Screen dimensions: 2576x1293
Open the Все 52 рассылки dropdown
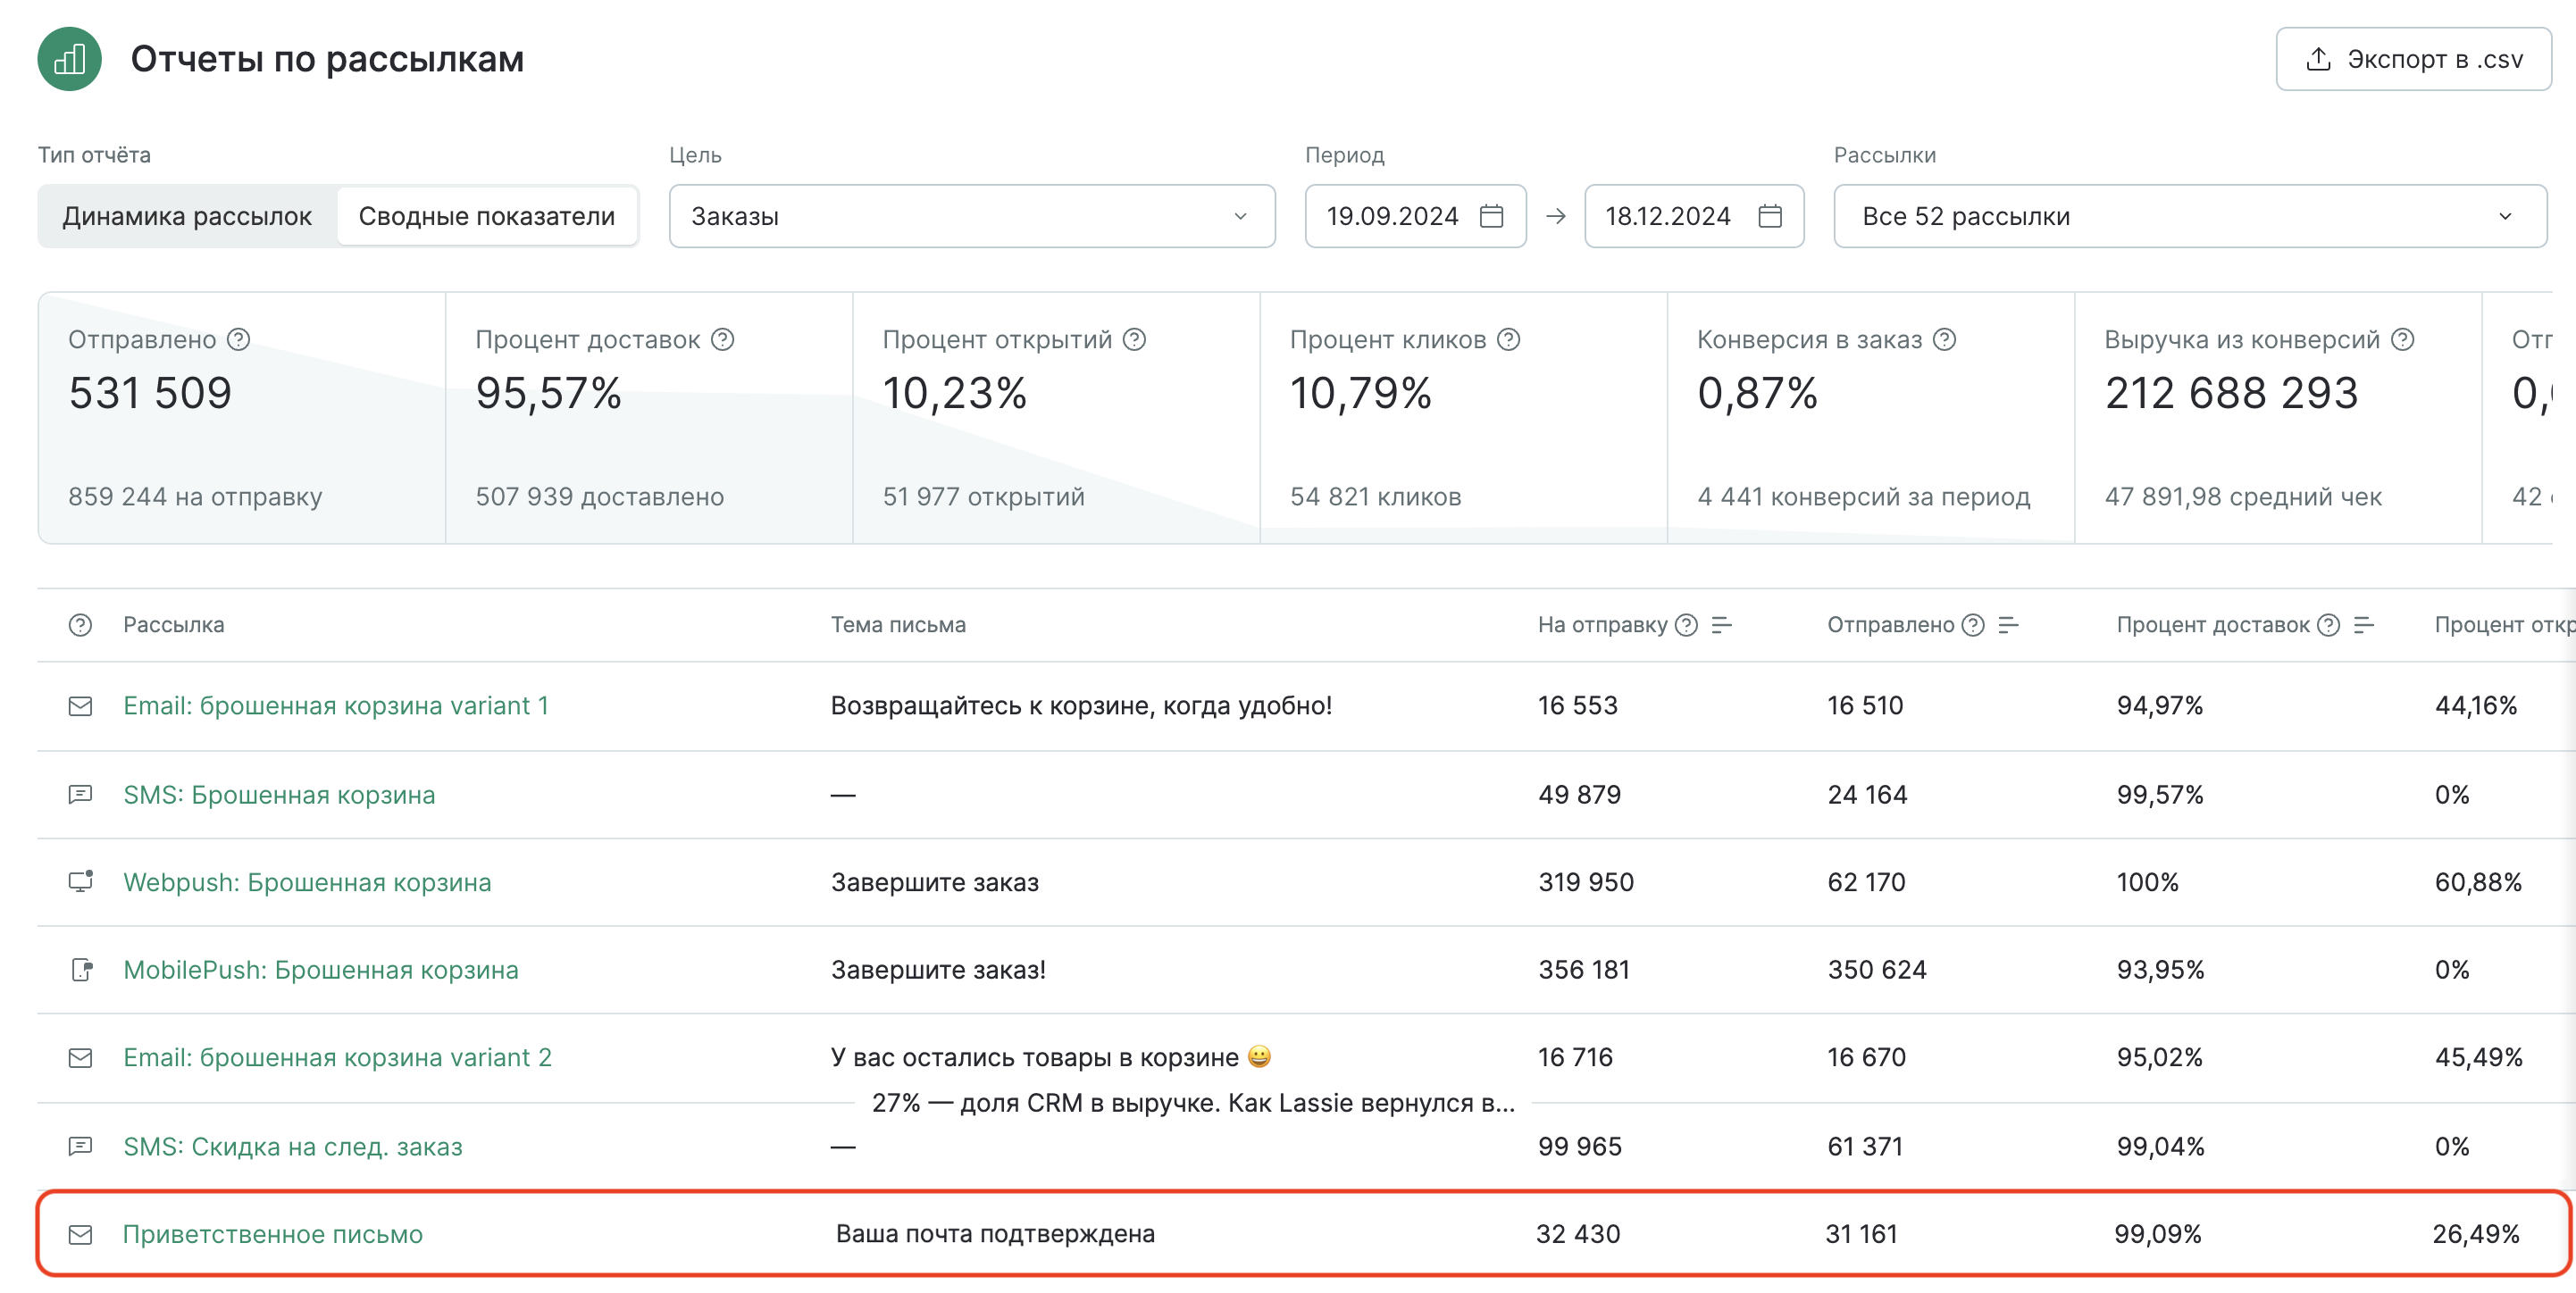pyautogui.click(x=2189, y=216)
